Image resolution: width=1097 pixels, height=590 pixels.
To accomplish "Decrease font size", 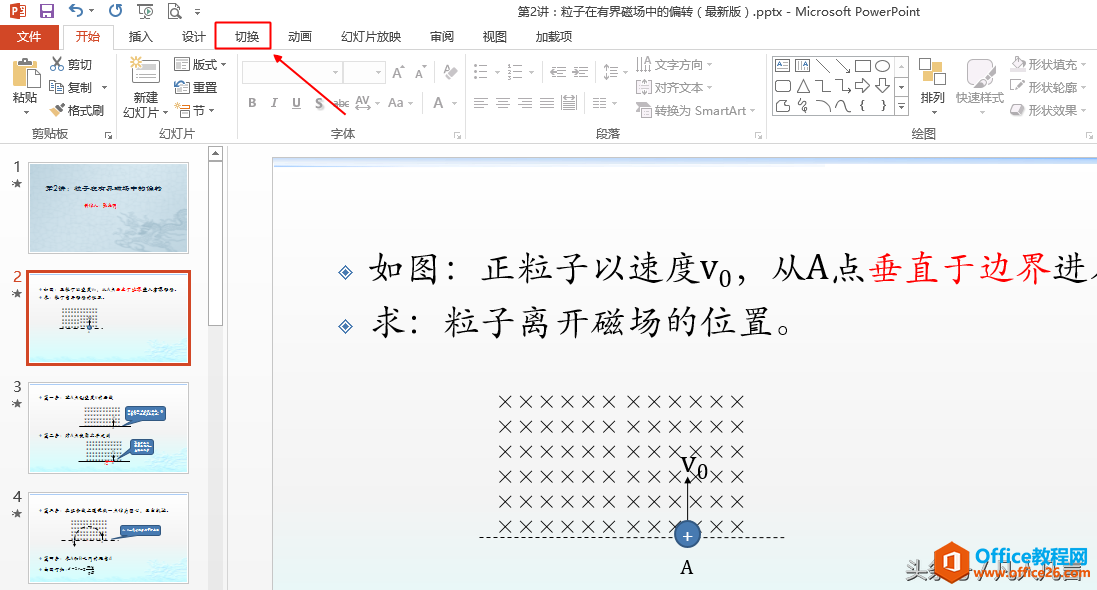I will [x=420, y=72].
